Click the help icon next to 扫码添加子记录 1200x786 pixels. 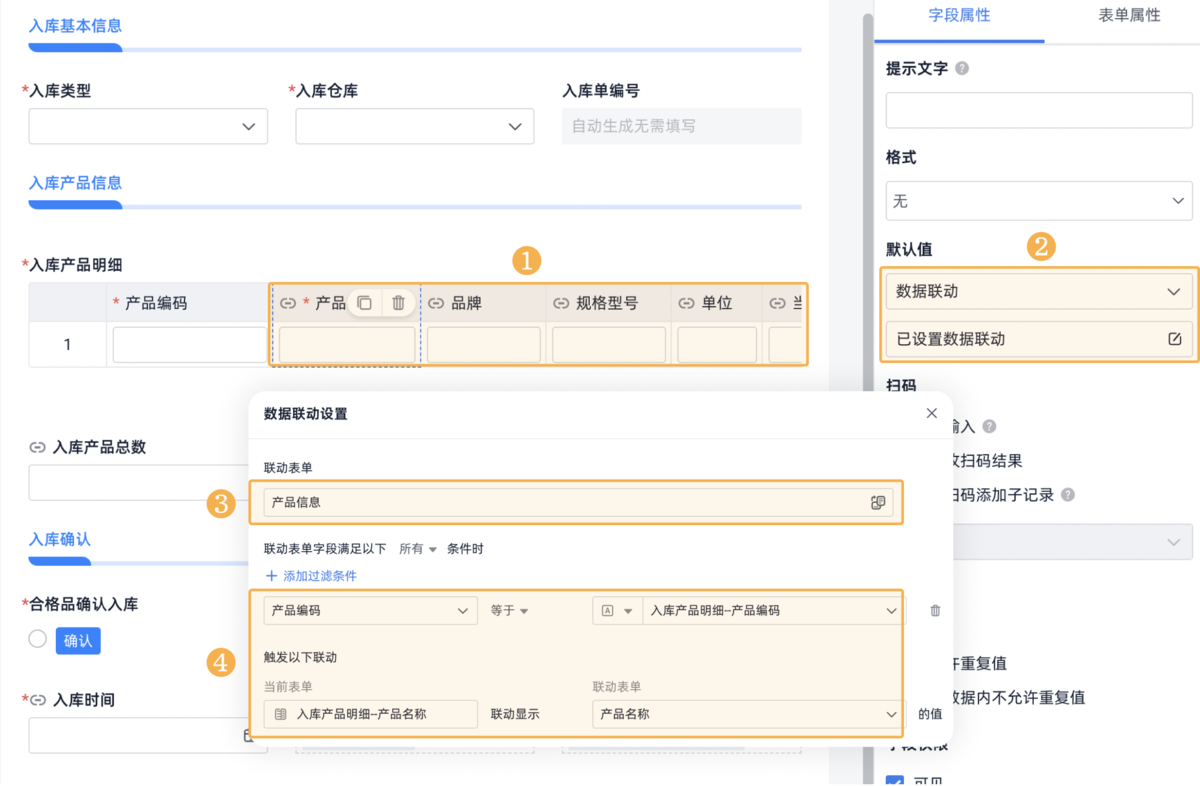pos(1069,493)
